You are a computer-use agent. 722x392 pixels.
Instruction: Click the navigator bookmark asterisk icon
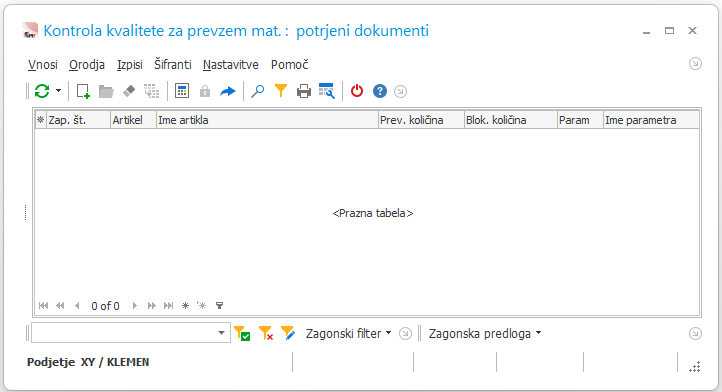pos(186,305)
